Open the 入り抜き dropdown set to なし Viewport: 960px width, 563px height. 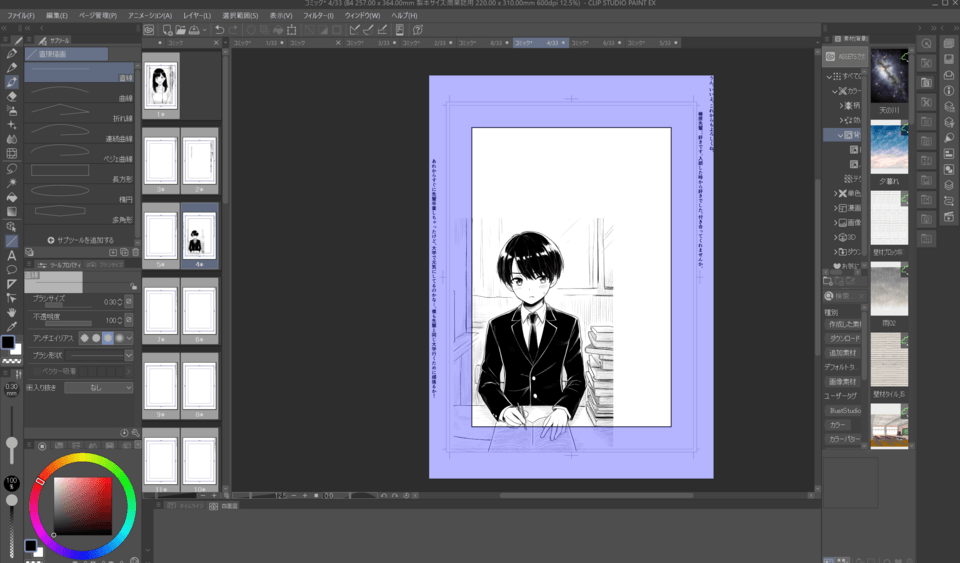click(x=98, y=387)
